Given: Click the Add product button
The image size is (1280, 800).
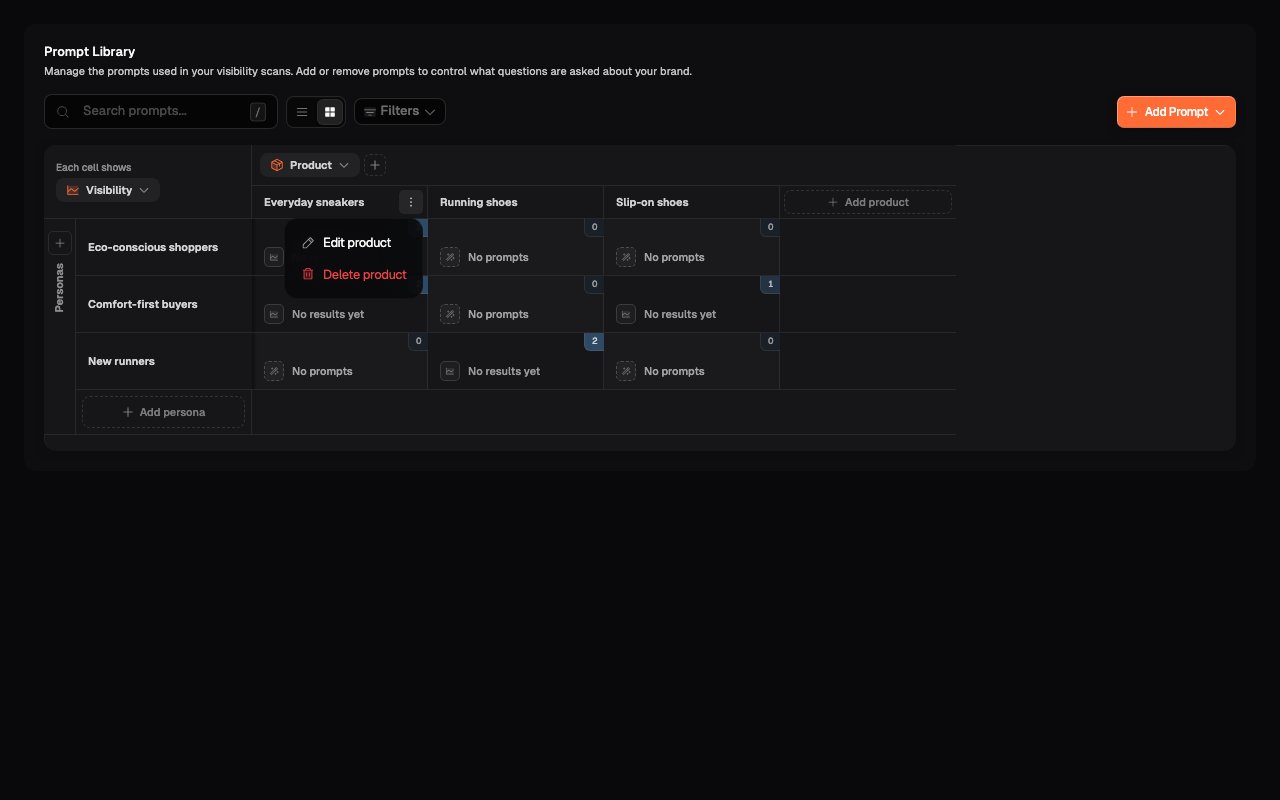Looking at the screenshot, I should pyautogui.click(x=868, y=202).
